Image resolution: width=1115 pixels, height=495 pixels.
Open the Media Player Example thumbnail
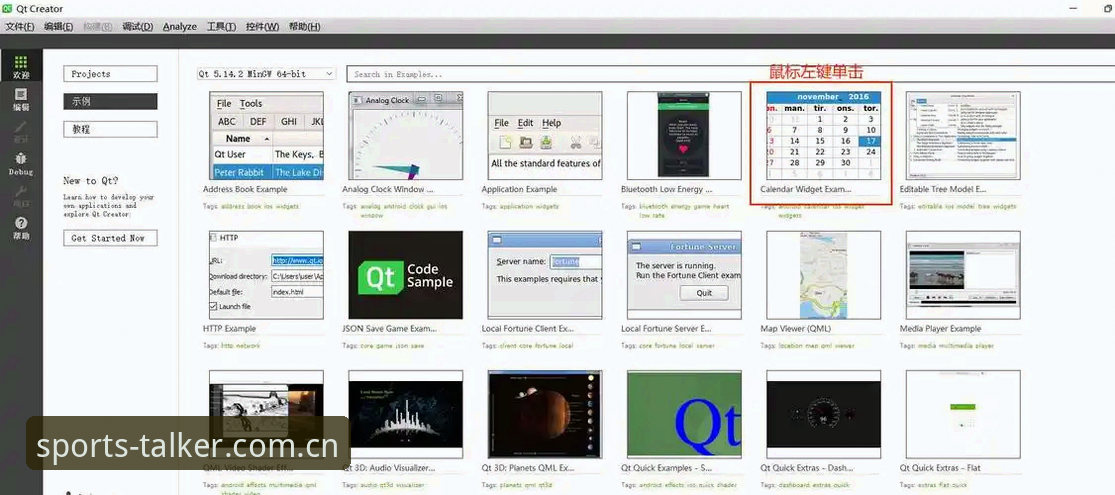coord(963,275)
